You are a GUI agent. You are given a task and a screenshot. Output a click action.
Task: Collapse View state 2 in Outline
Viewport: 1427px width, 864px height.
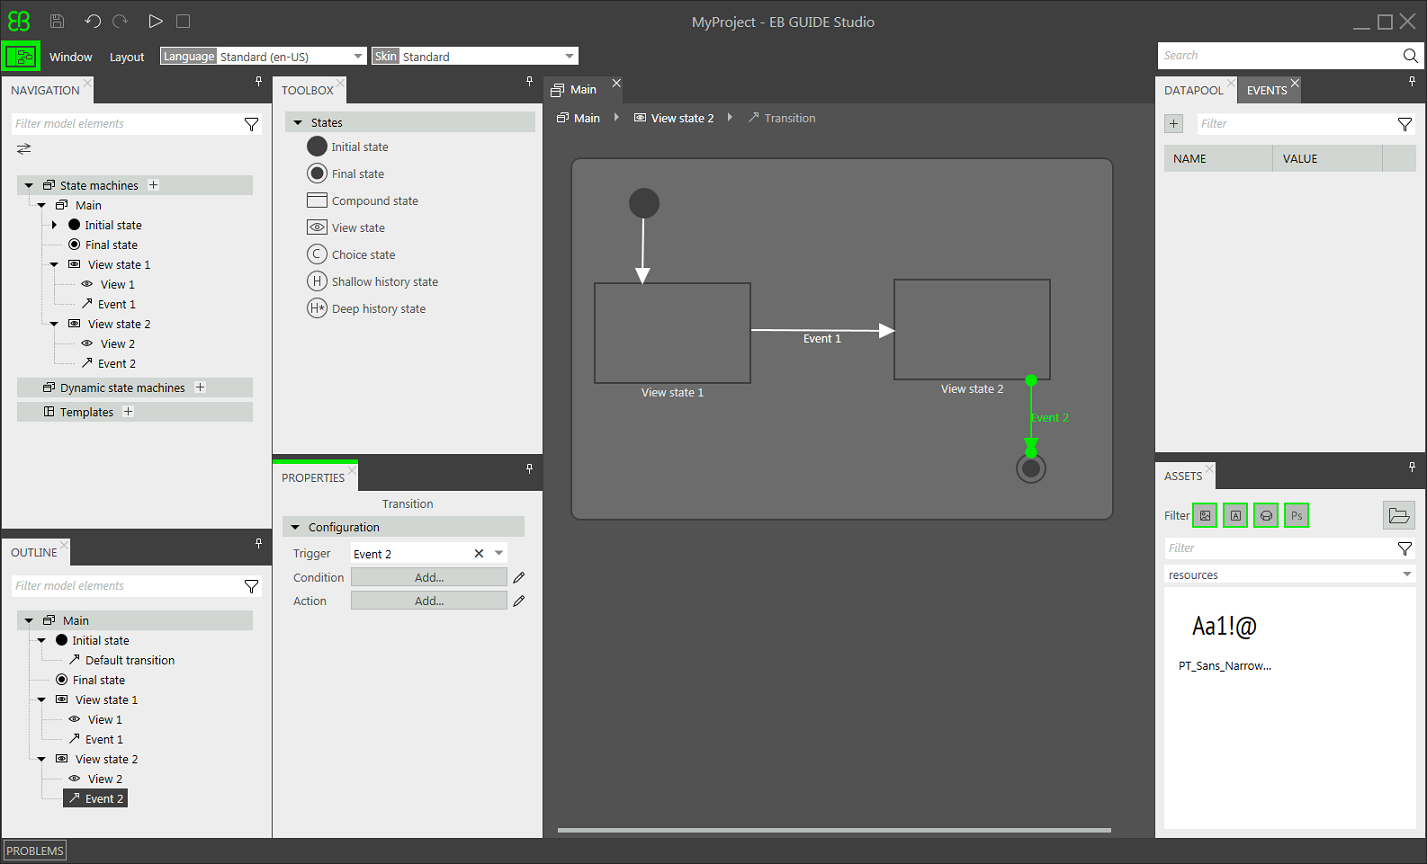click(42, 759)
